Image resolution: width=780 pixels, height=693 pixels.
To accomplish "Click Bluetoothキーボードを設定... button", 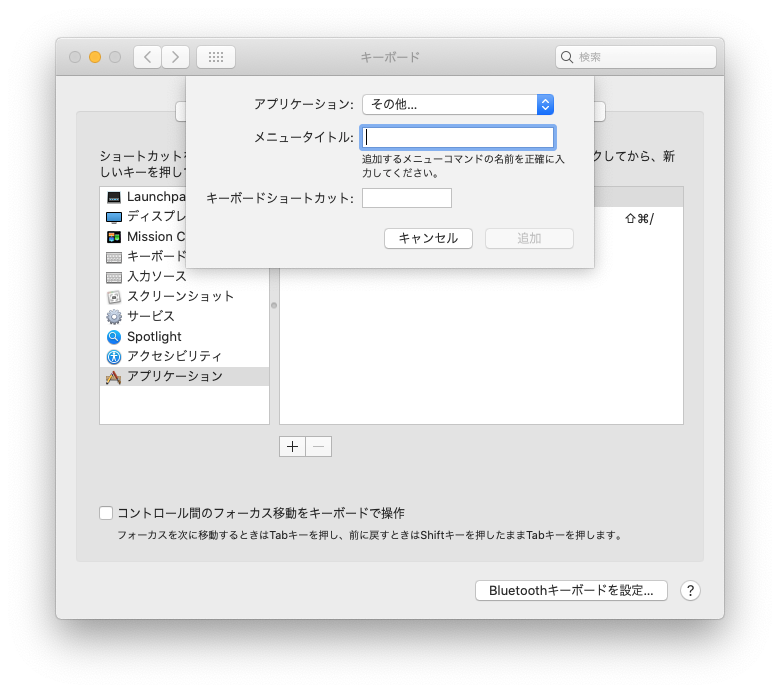I will click(571, 591).
